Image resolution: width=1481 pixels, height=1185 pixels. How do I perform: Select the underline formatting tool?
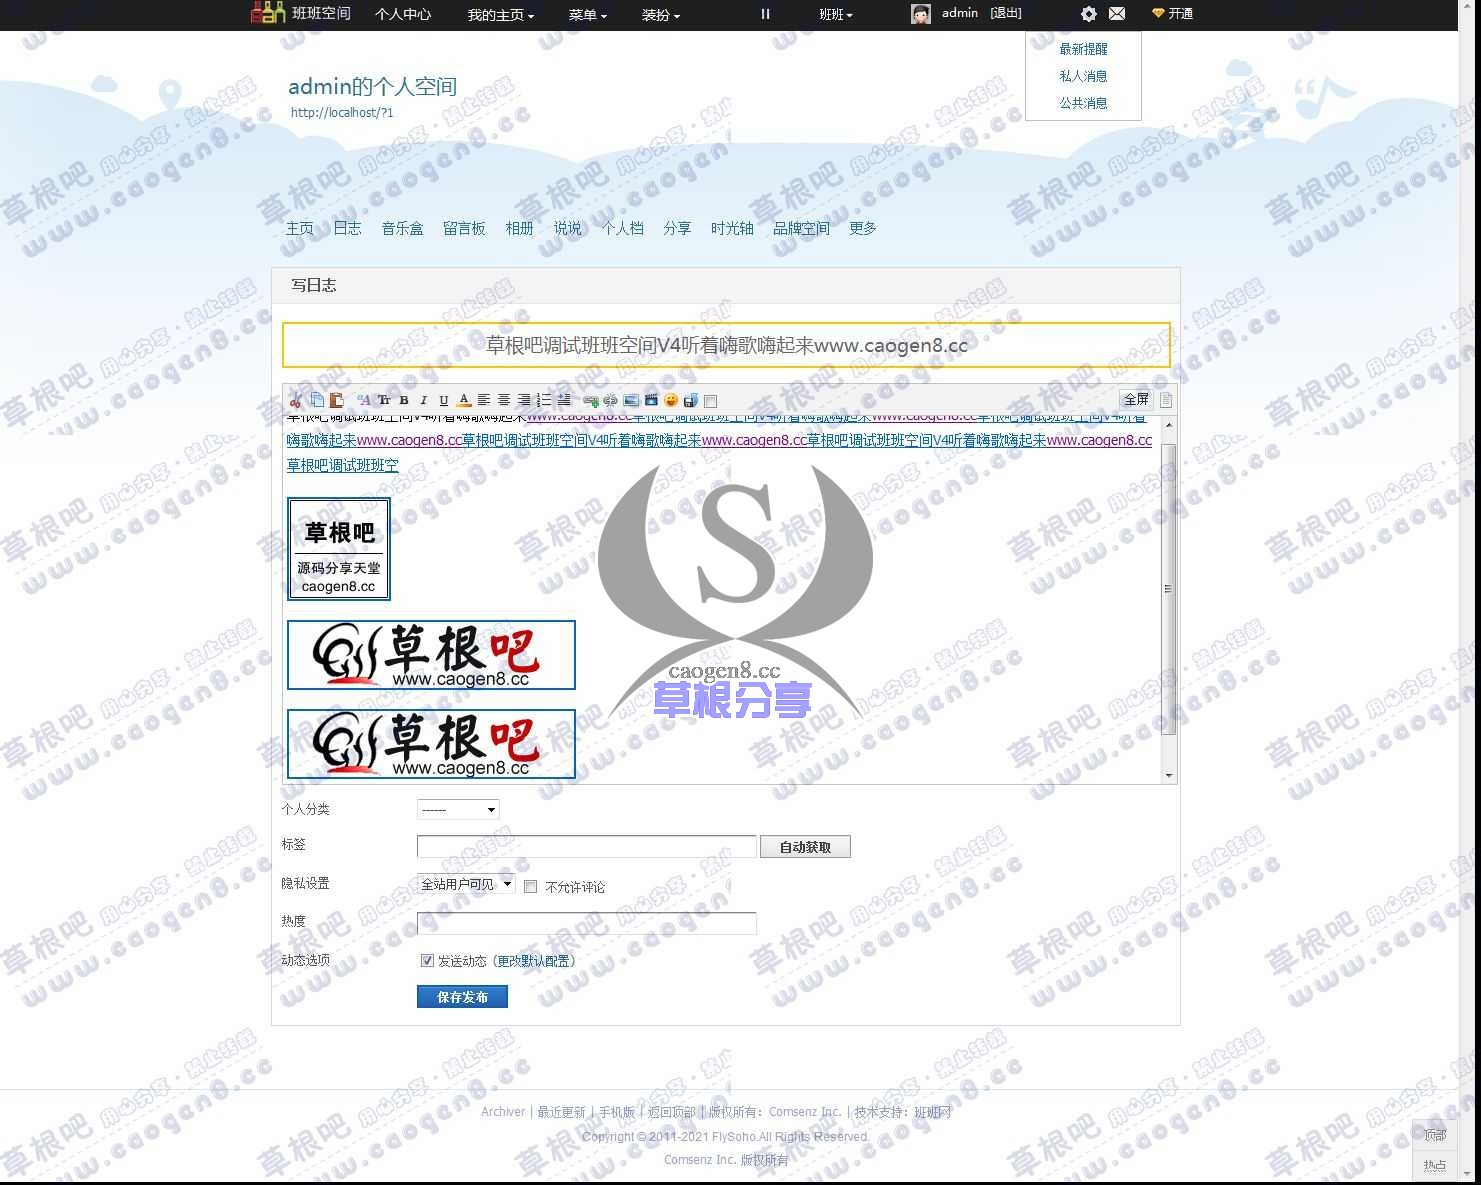point(444,400)
